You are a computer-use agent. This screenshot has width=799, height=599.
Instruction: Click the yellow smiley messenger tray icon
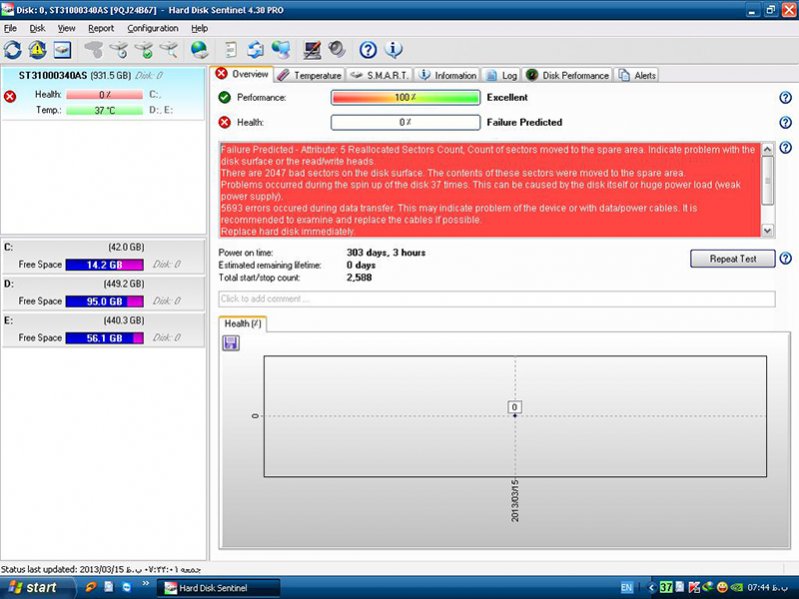click(722, 587)
